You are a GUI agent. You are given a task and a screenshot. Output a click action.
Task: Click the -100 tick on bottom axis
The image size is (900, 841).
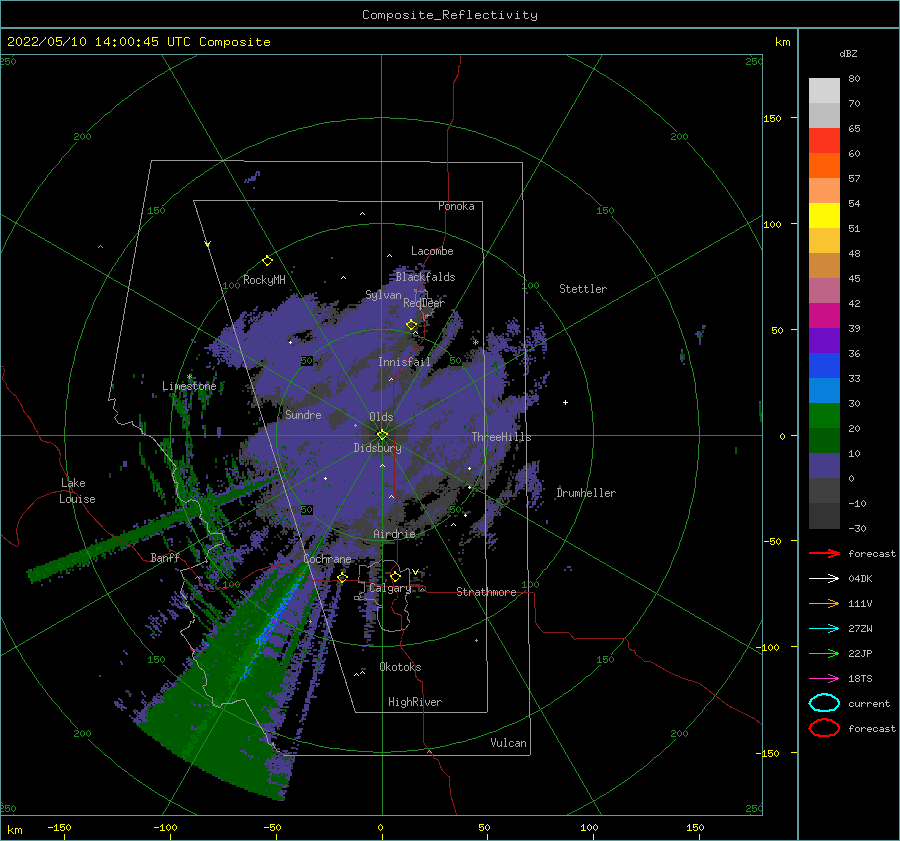click(165, 828)
